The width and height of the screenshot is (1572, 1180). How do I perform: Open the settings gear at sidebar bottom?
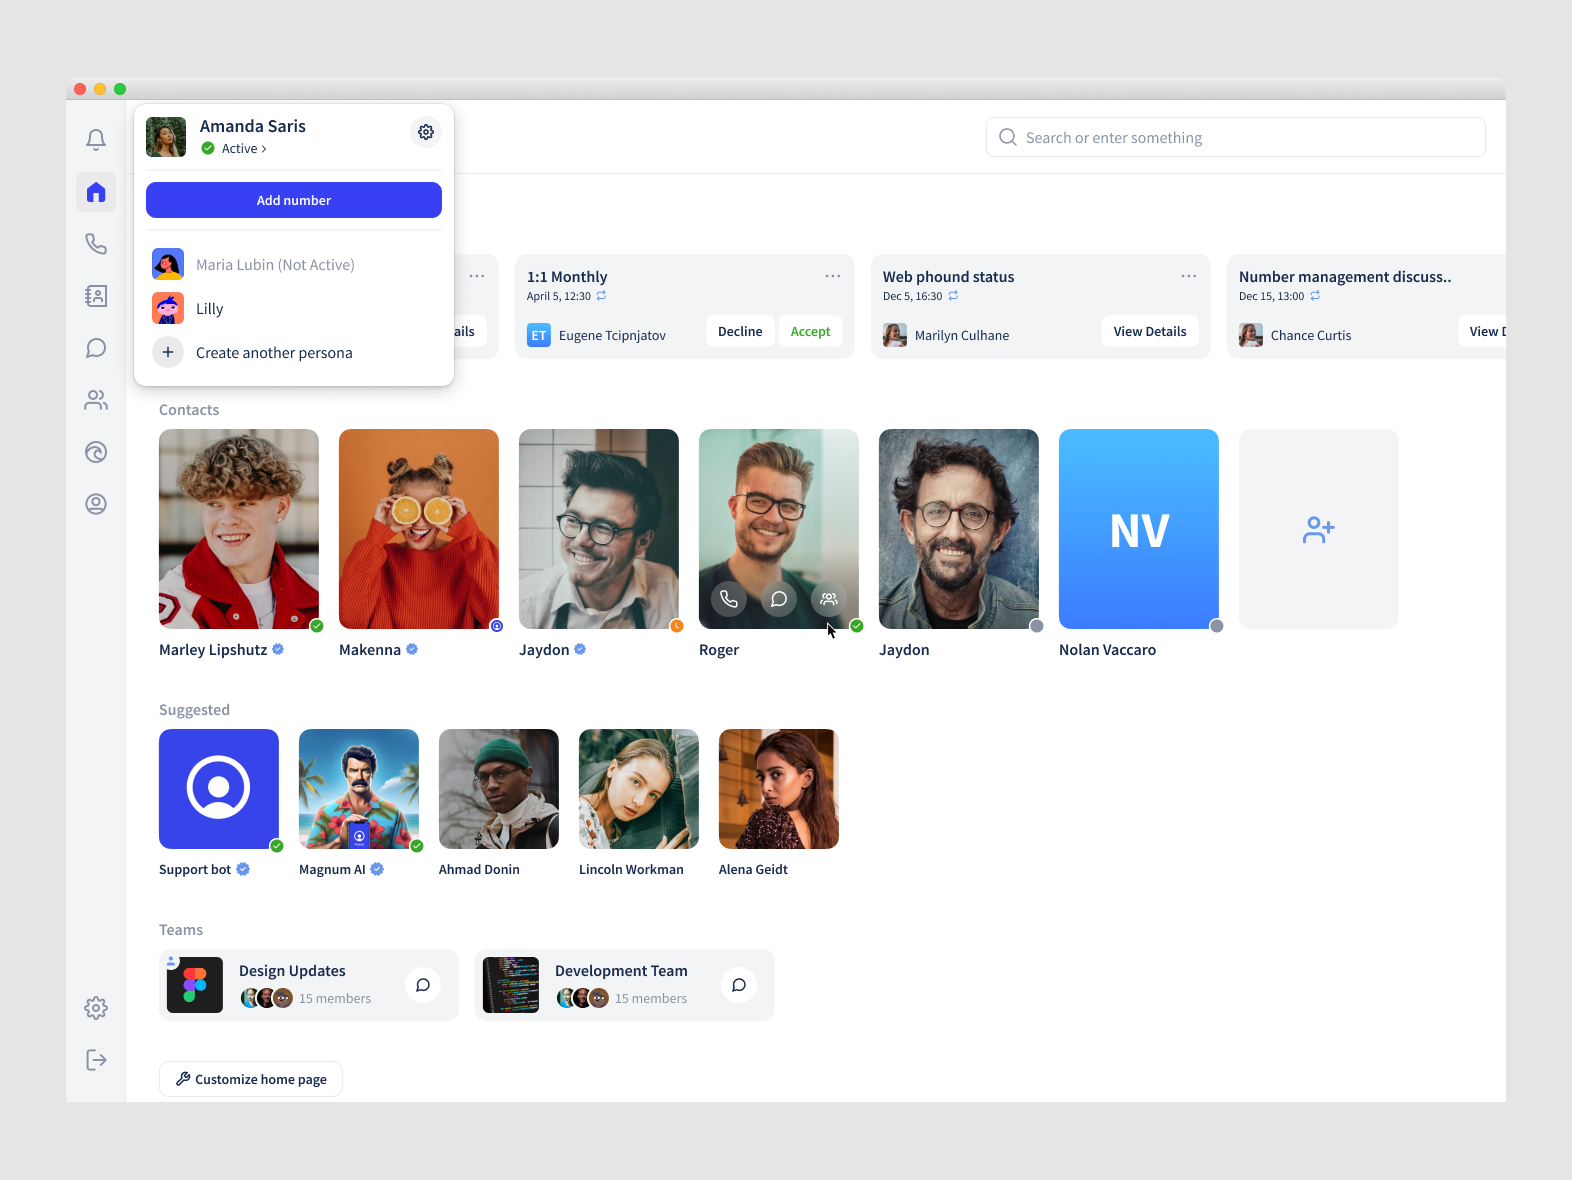(x=96, y=1008)
